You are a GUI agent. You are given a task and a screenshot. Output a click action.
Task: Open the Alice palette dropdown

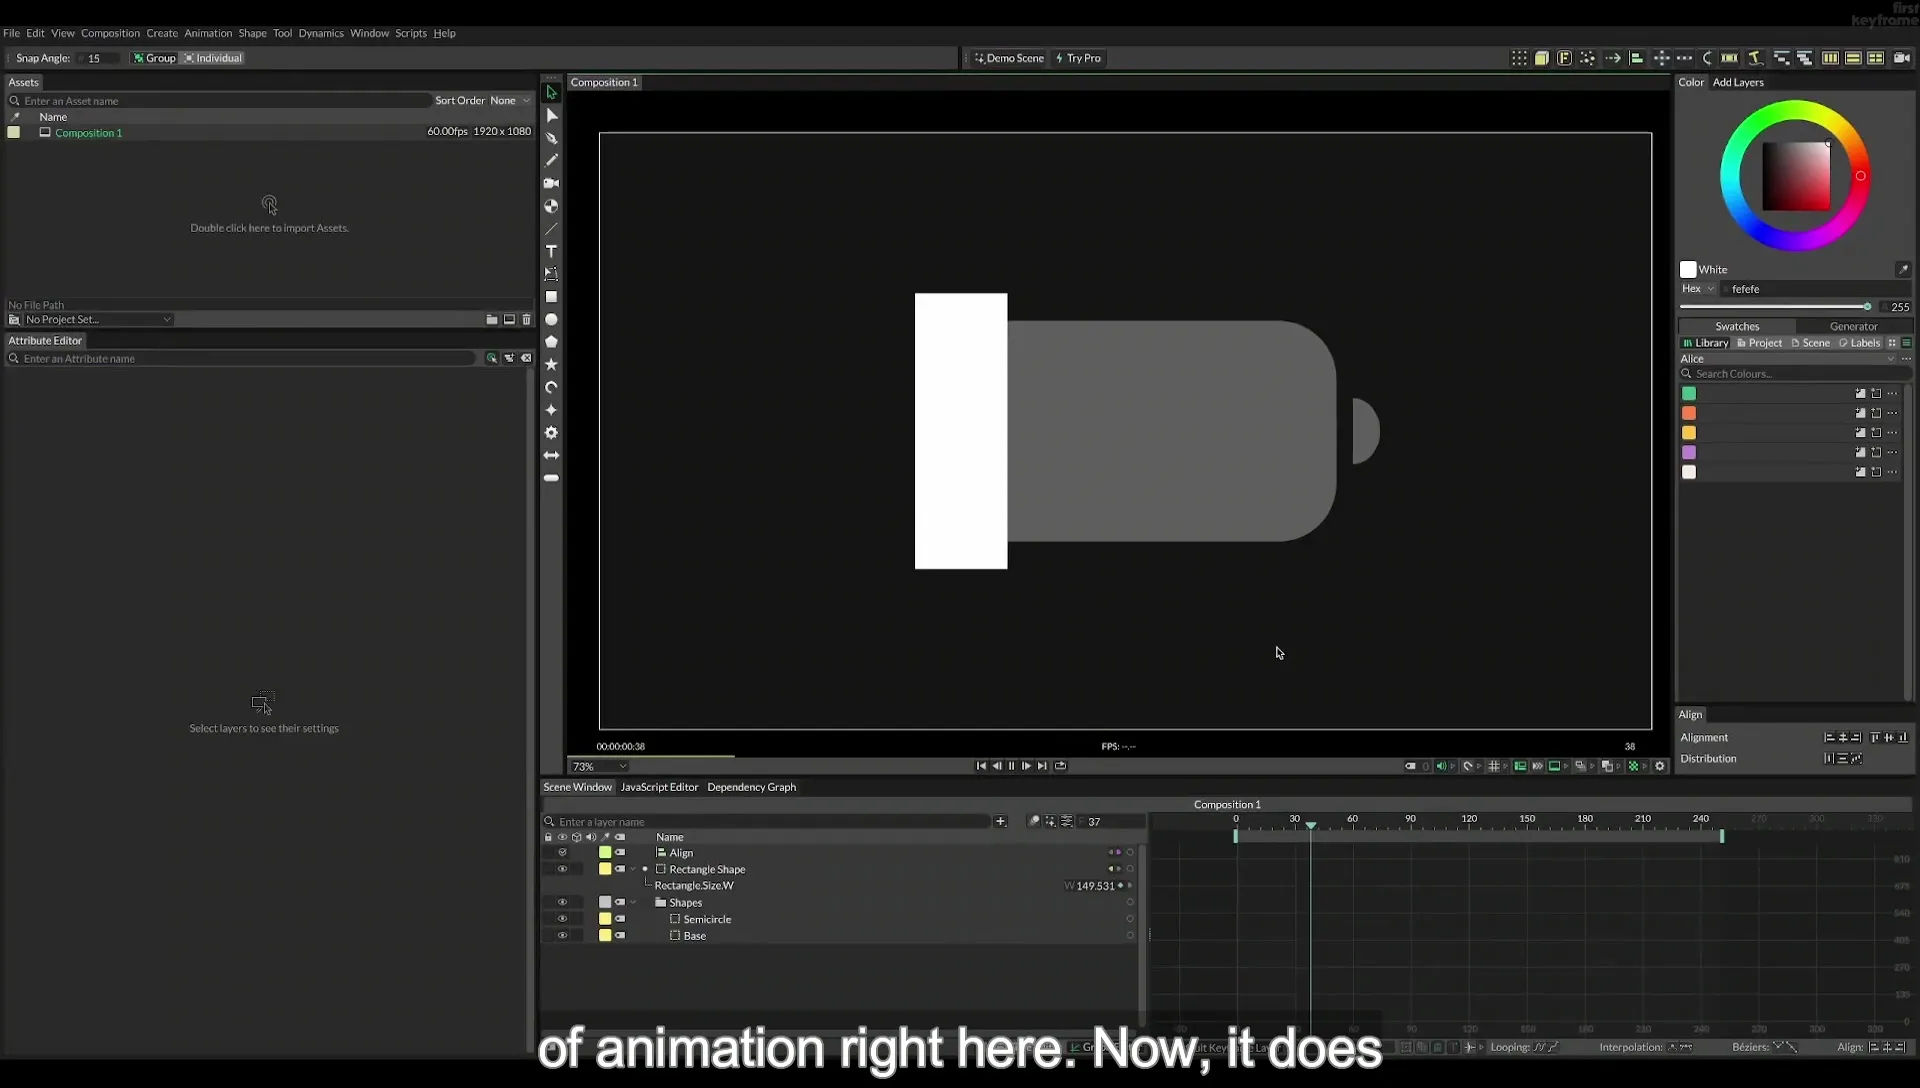(1788, 359)
